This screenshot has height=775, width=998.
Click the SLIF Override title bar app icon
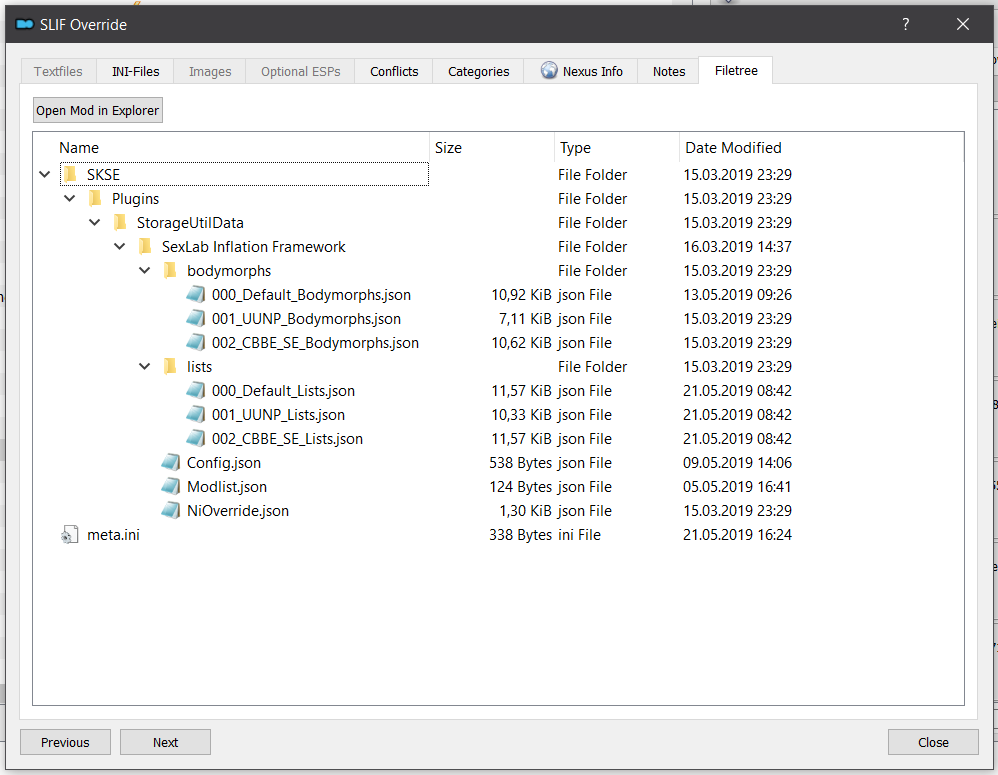tap(25, 24)
